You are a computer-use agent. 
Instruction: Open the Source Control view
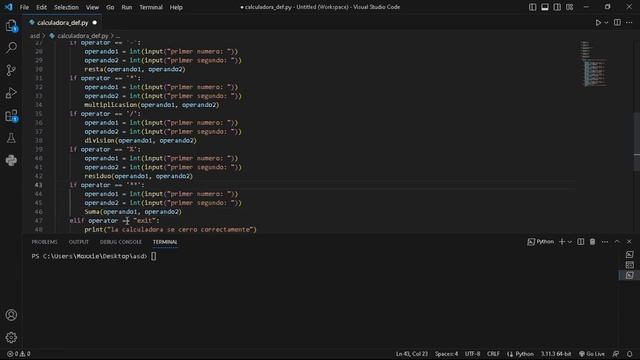click(11, 70)
